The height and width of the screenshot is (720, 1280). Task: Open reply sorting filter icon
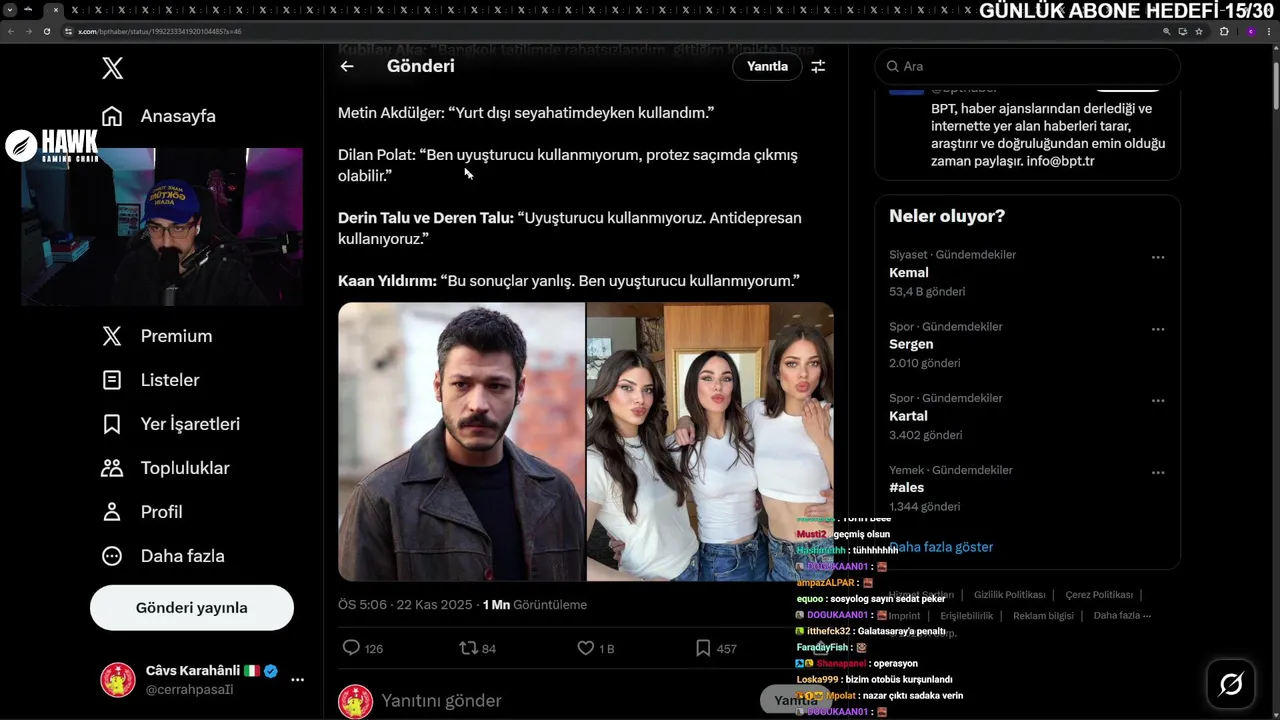[x=818, y=66]
